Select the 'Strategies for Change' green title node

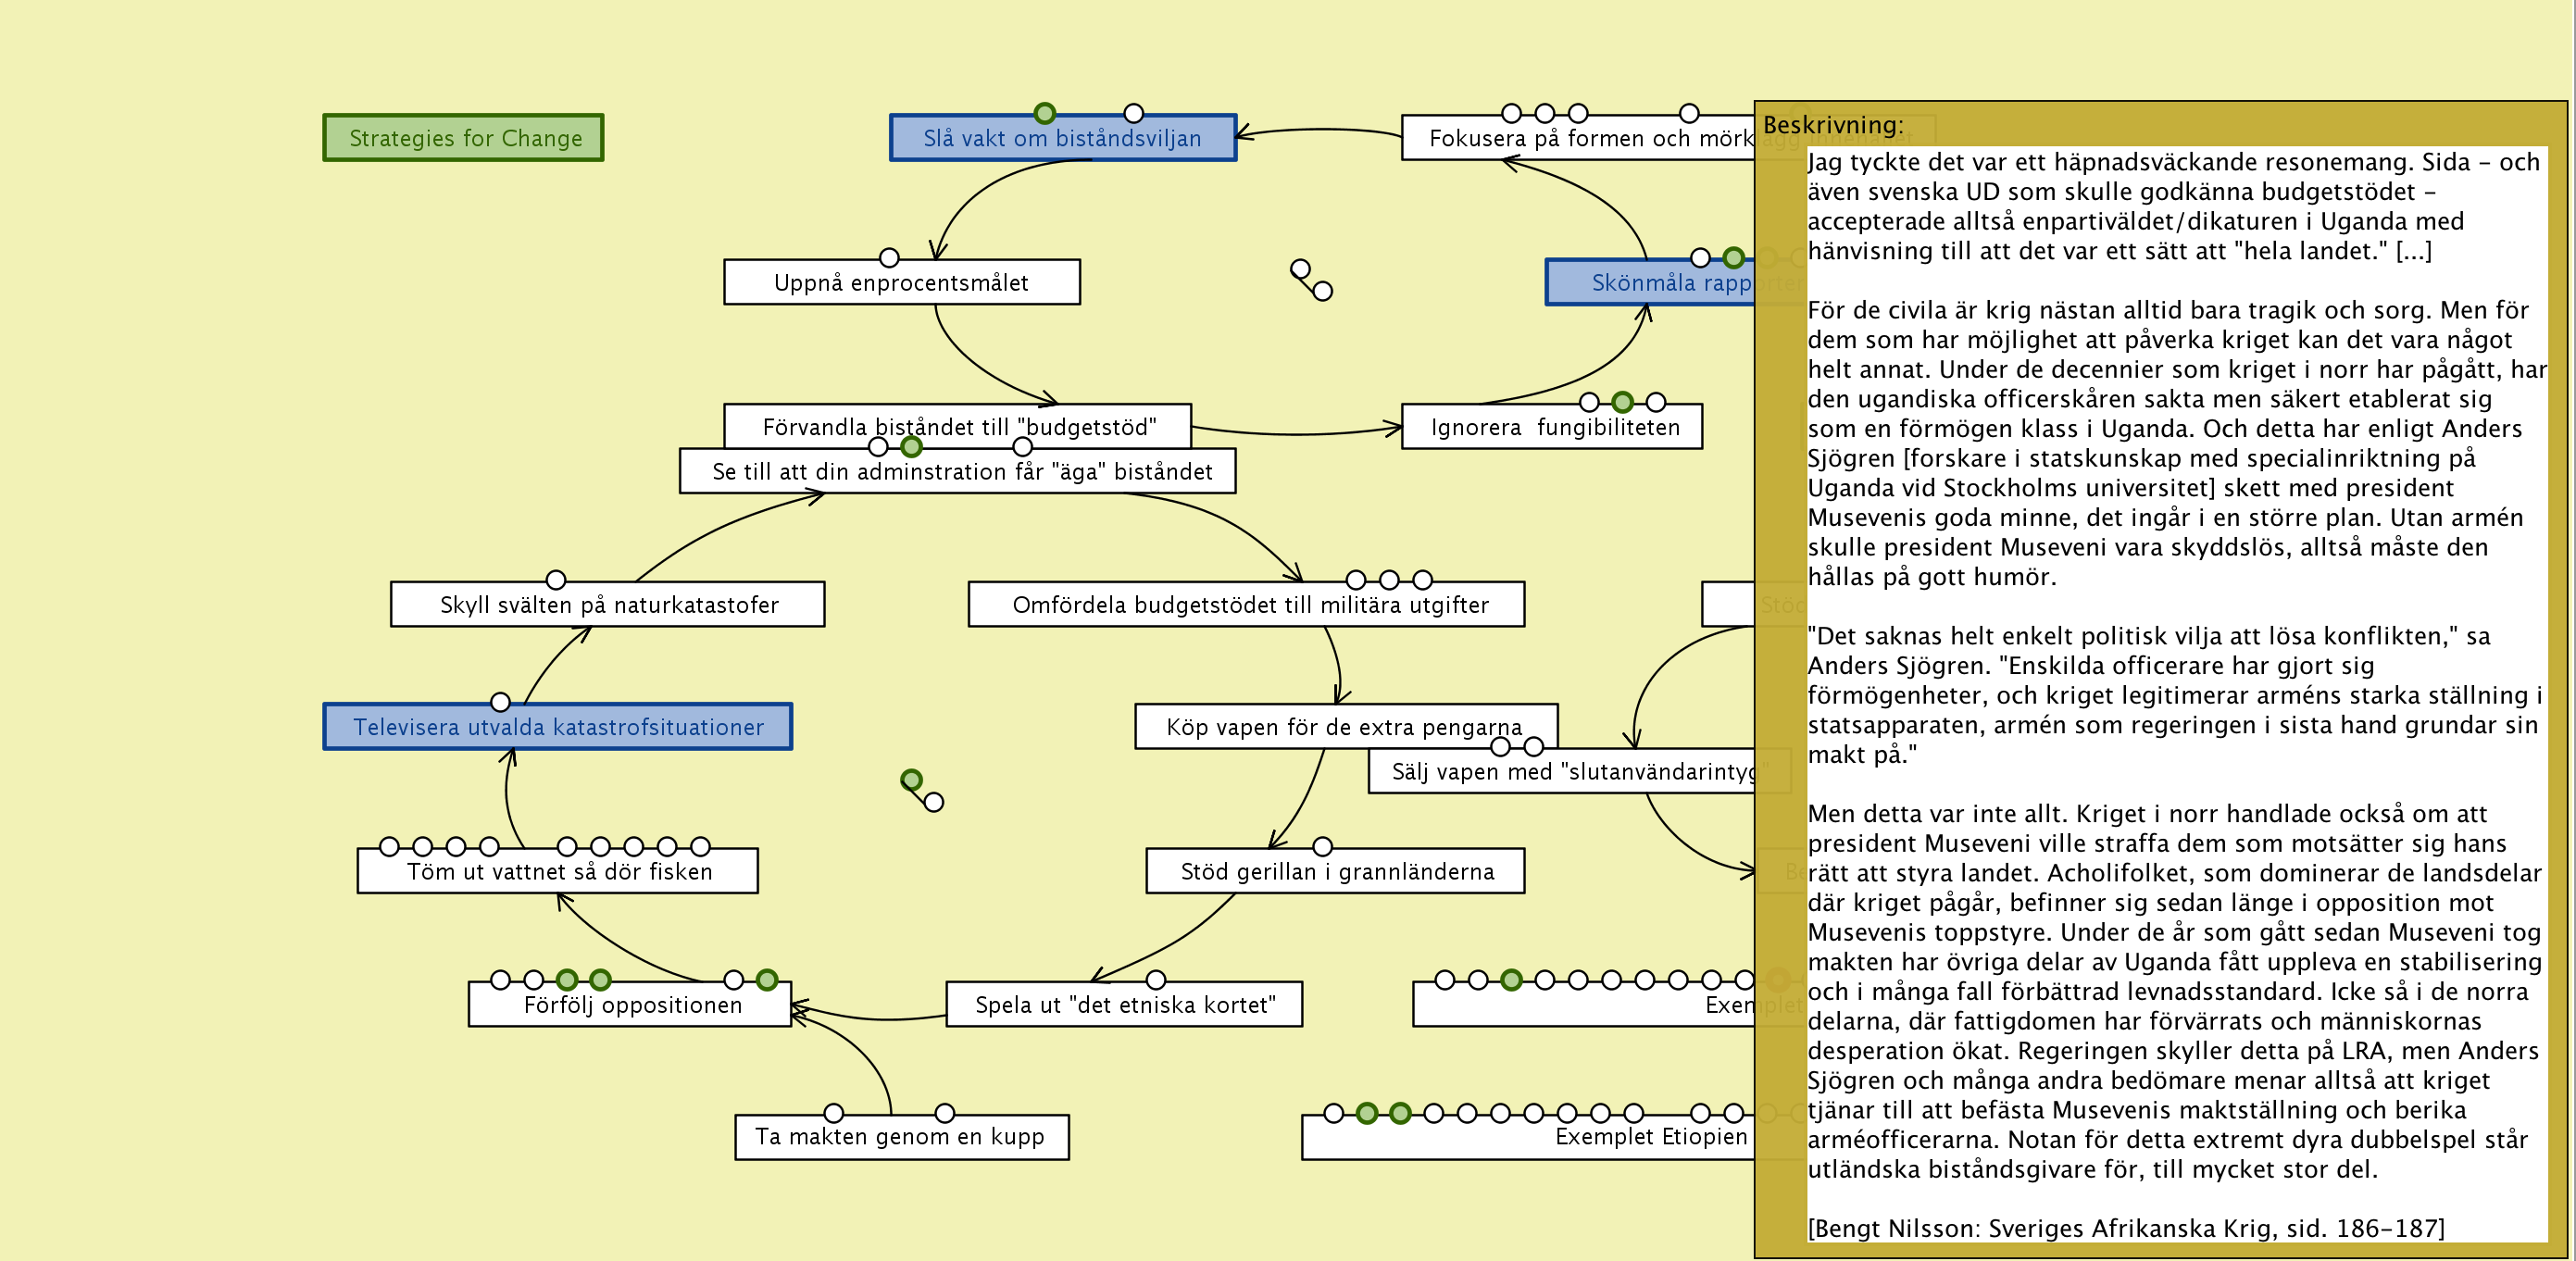click(x=464, y=138)
